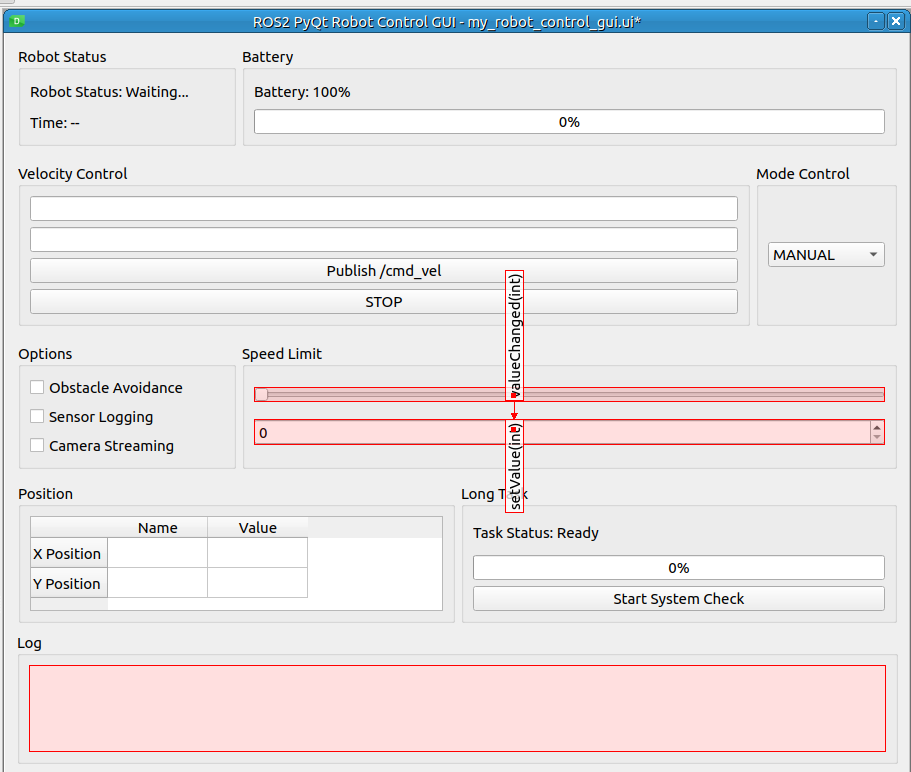Click Publish /cmd_vel button

coord(383,271)
